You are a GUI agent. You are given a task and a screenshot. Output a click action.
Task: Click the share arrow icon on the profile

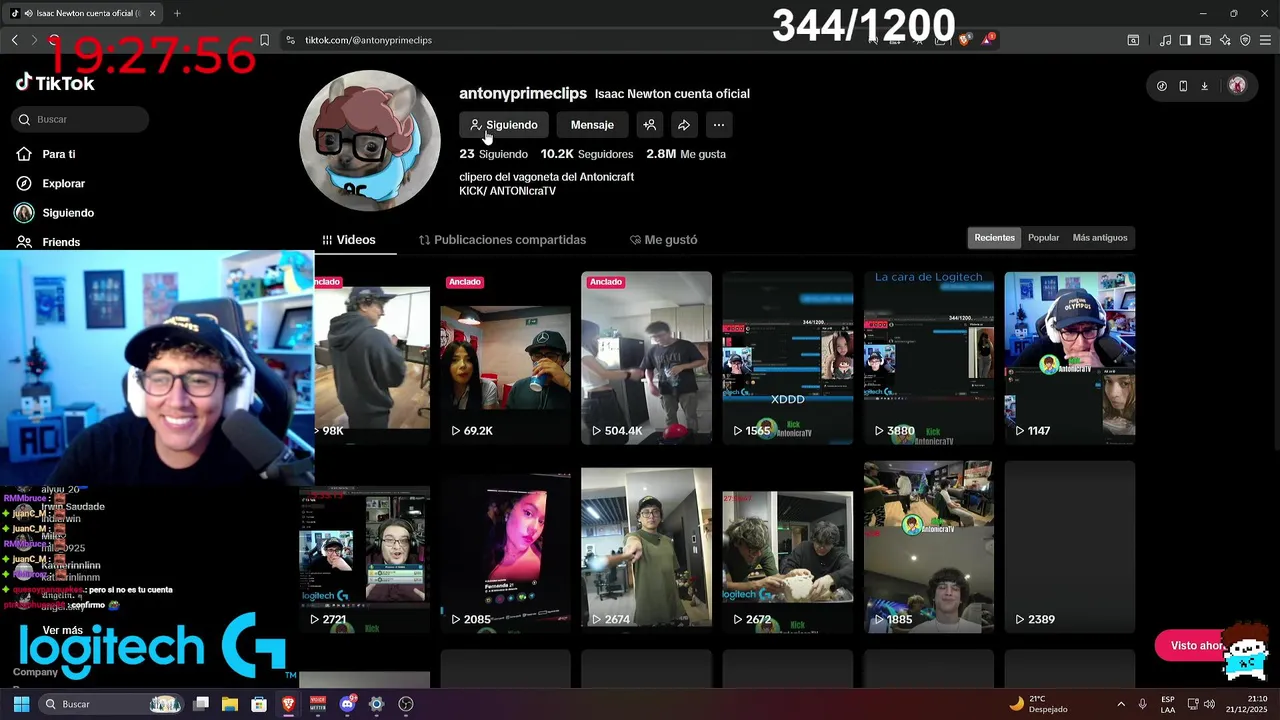pyautogui.click(x=684, y=125)
